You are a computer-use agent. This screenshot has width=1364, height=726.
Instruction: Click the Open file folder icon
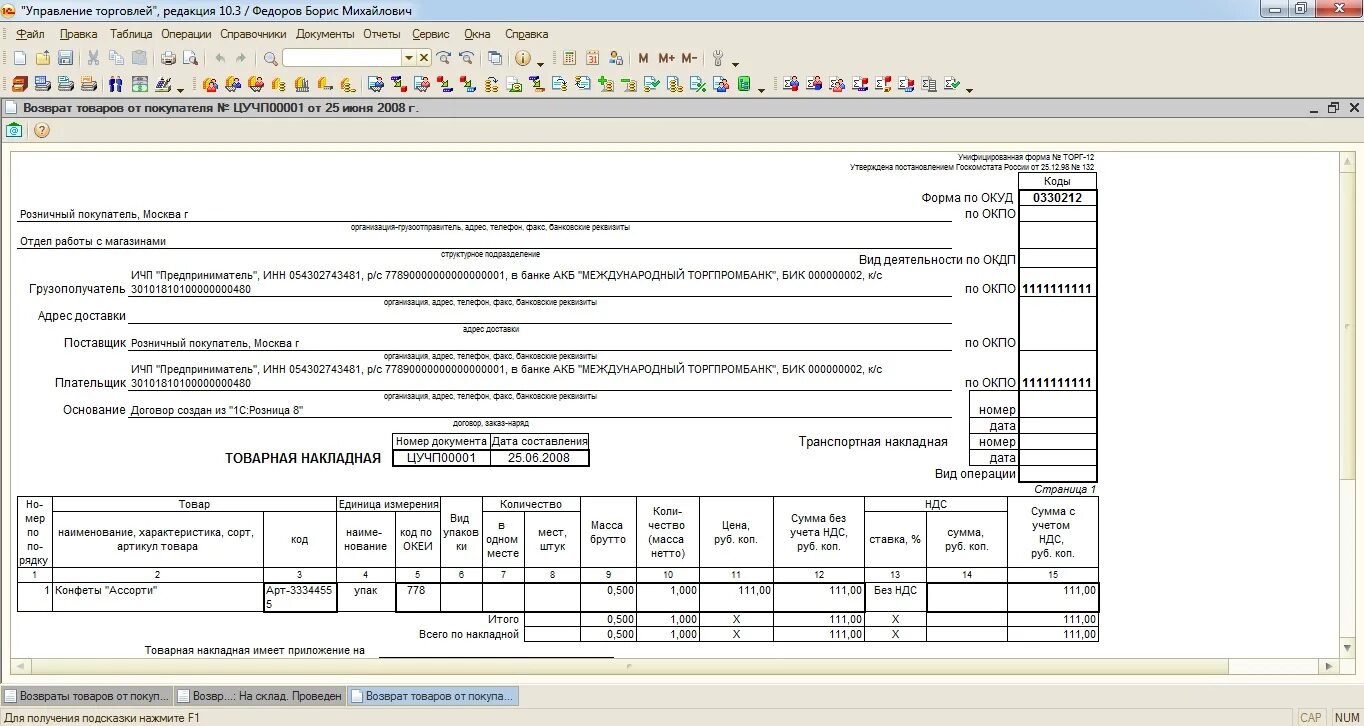pyautogui.click(x=43, y=59)
